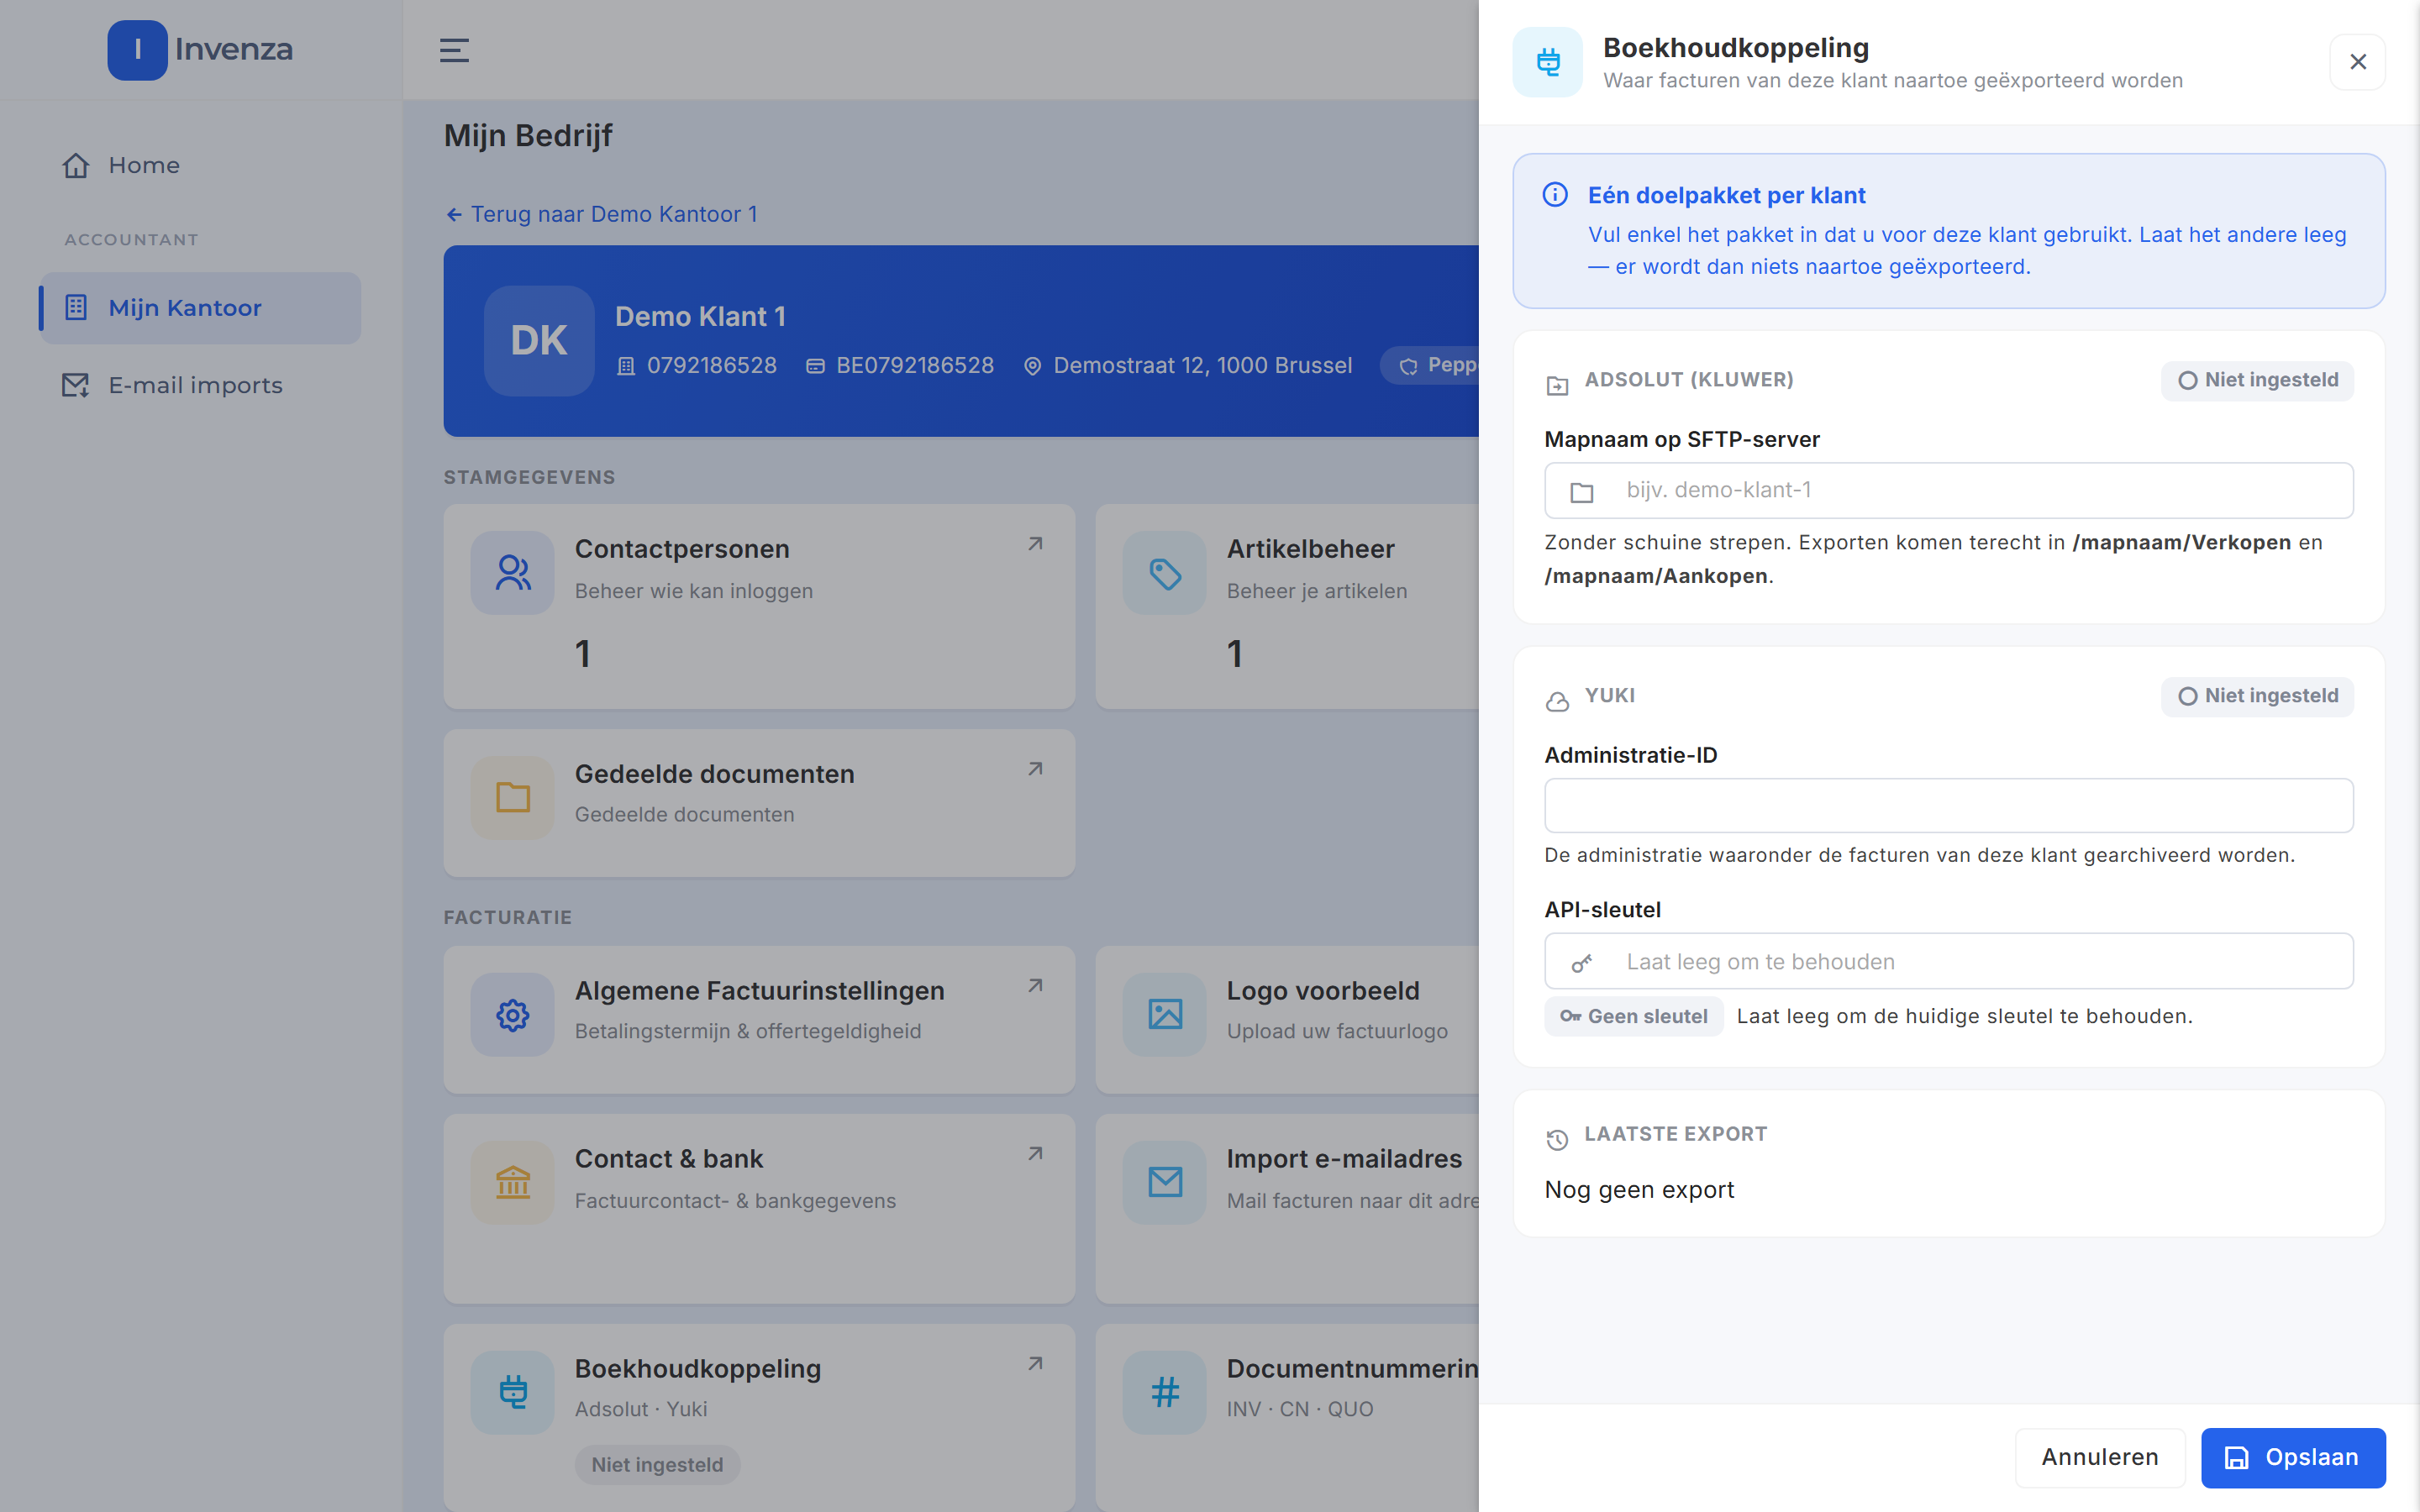This screenshot has width=2420, height=1512.
Task: Click the Algemene Factuurinstellingen gear icon
Action: (512, 1014)
